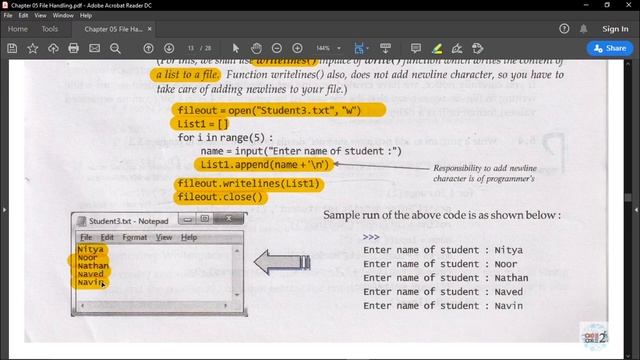Go to previous page arrow
640x360 pixels.
coord(148,48)
